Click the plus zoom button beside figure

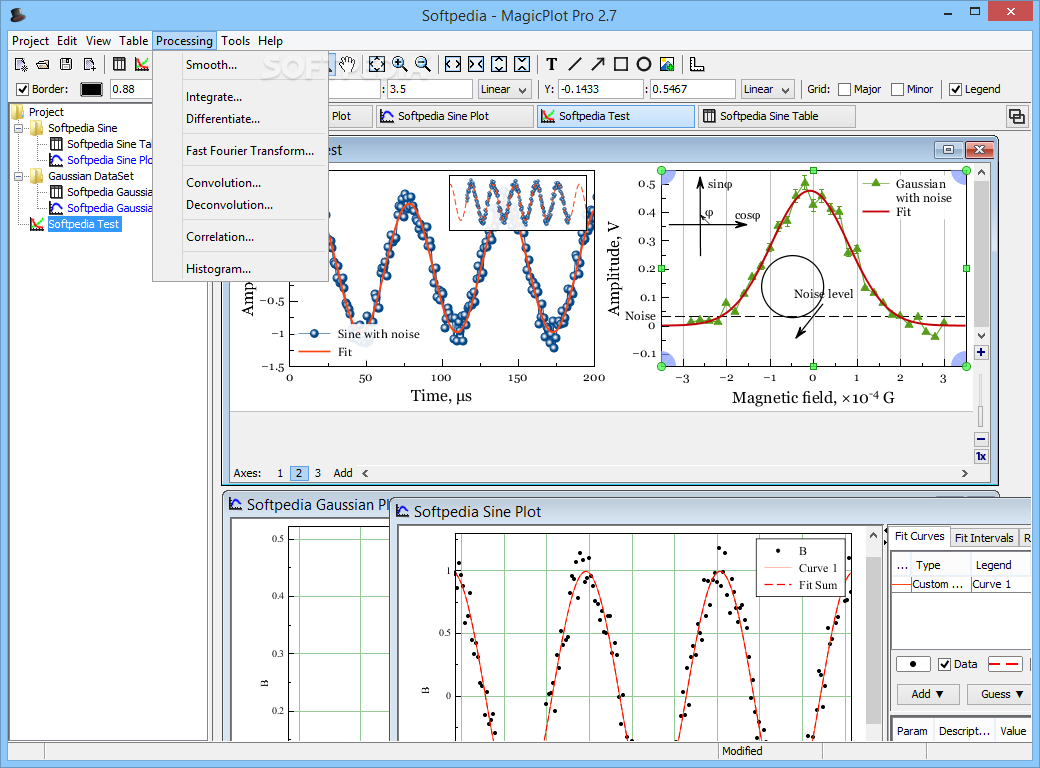tap(981, 352)
